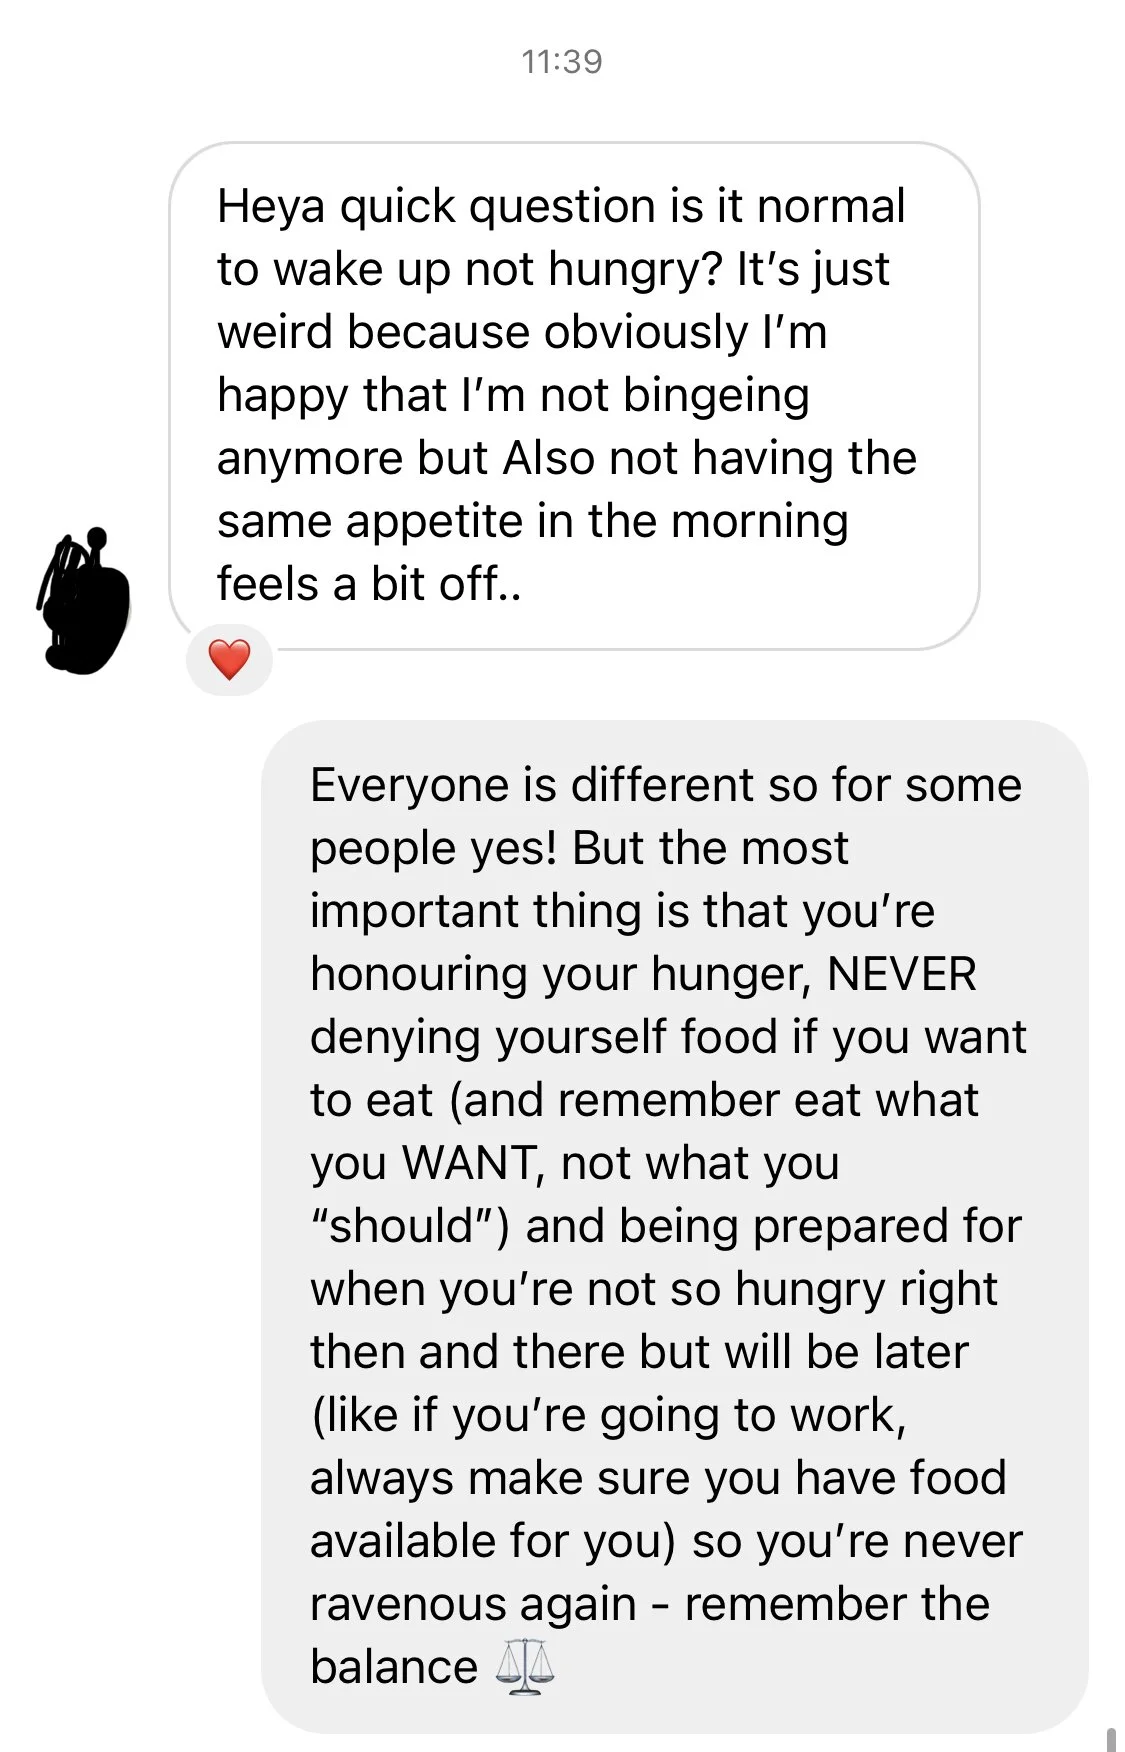Click the word 'balance' before scale emoji
Image resolution: width=1125 pixels, height=1752 pixels.
394,1667
